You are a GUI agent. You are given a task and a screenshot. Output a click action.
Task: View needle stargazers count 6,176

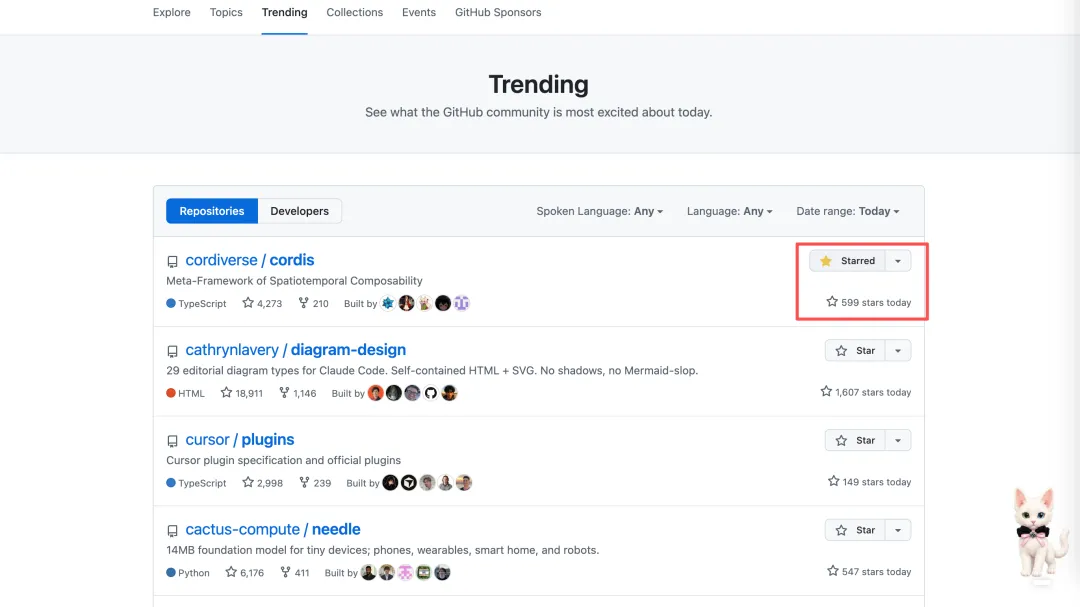(x=245, y=572)
